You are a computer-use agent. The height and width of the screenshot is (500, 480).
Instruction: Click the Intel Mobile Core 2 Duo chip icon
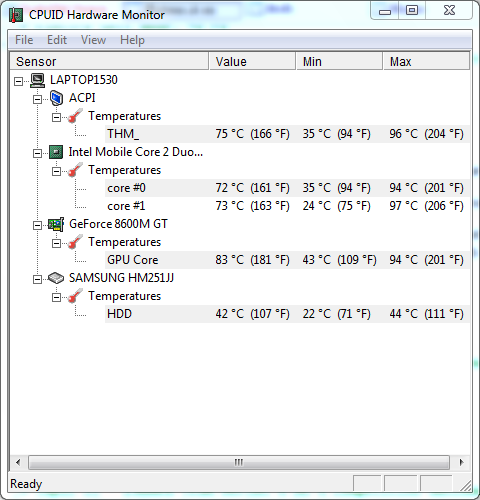click(56, 152)
